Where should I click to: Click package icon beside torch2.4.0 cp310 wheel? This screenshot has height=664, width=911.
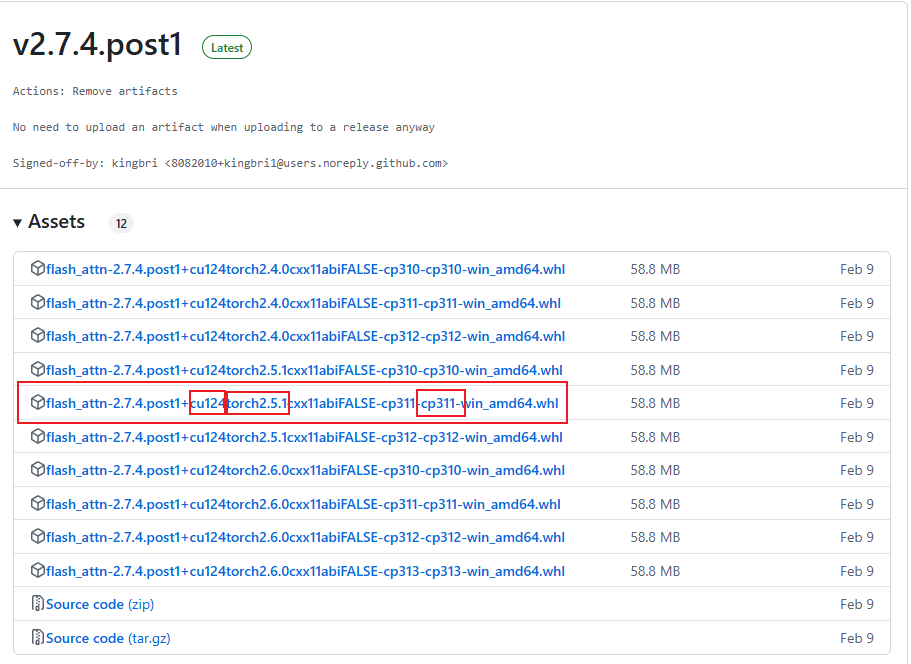[x=38, y=269]
